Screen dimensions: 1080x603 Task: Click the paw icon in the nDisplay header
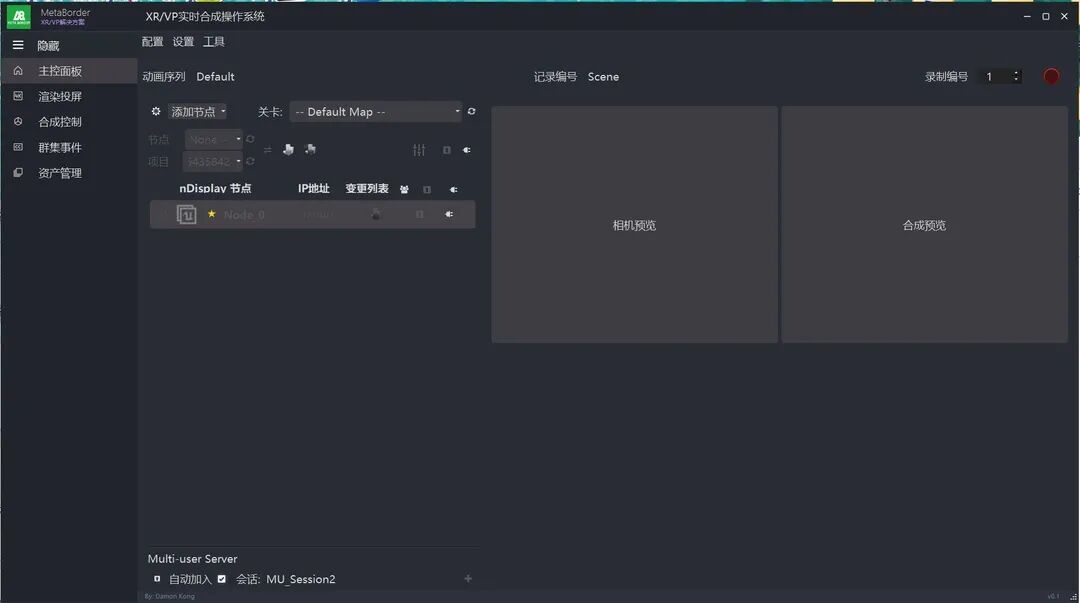pos(404,190)
